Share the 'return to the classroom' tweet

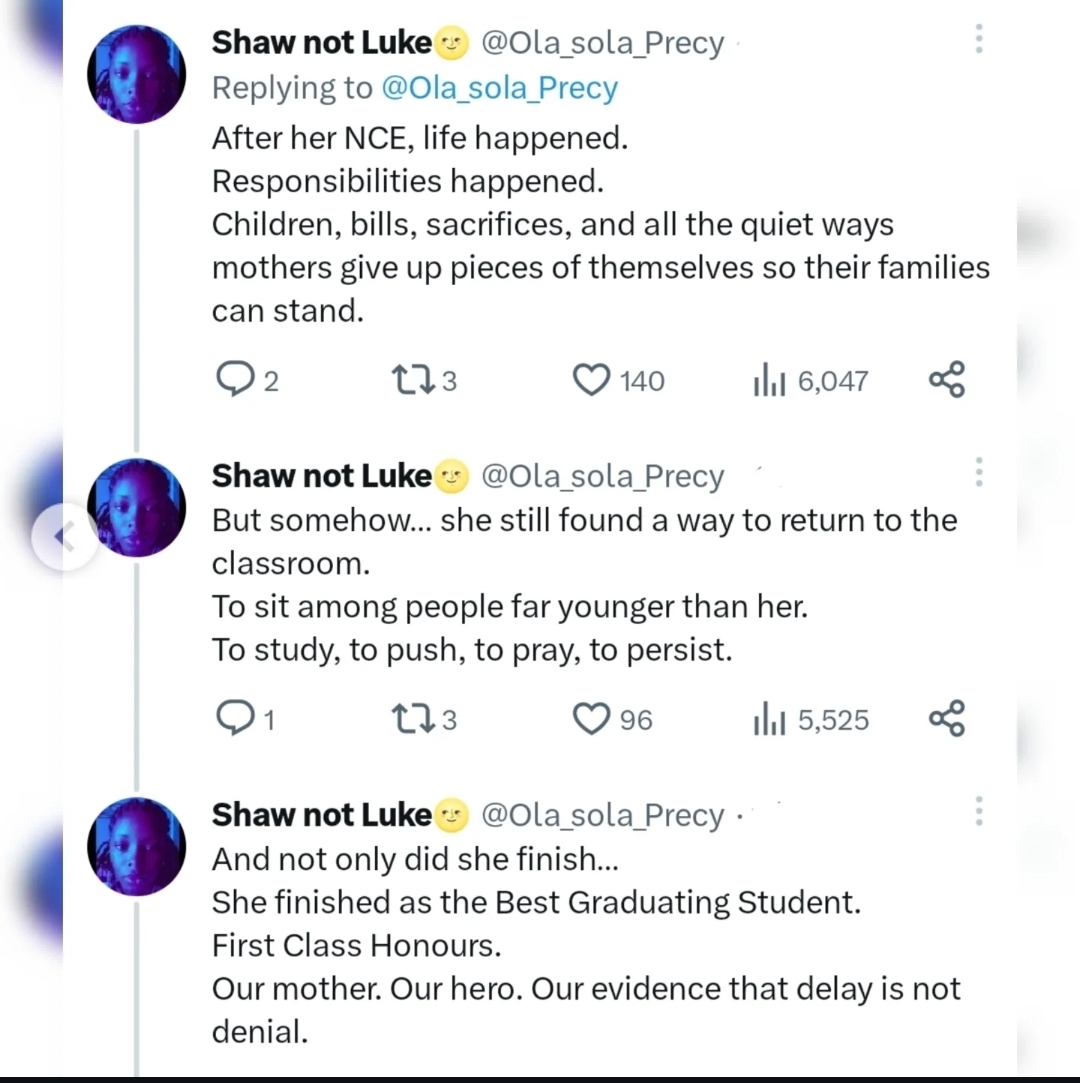pyautogui.click(x=946, y=719)
